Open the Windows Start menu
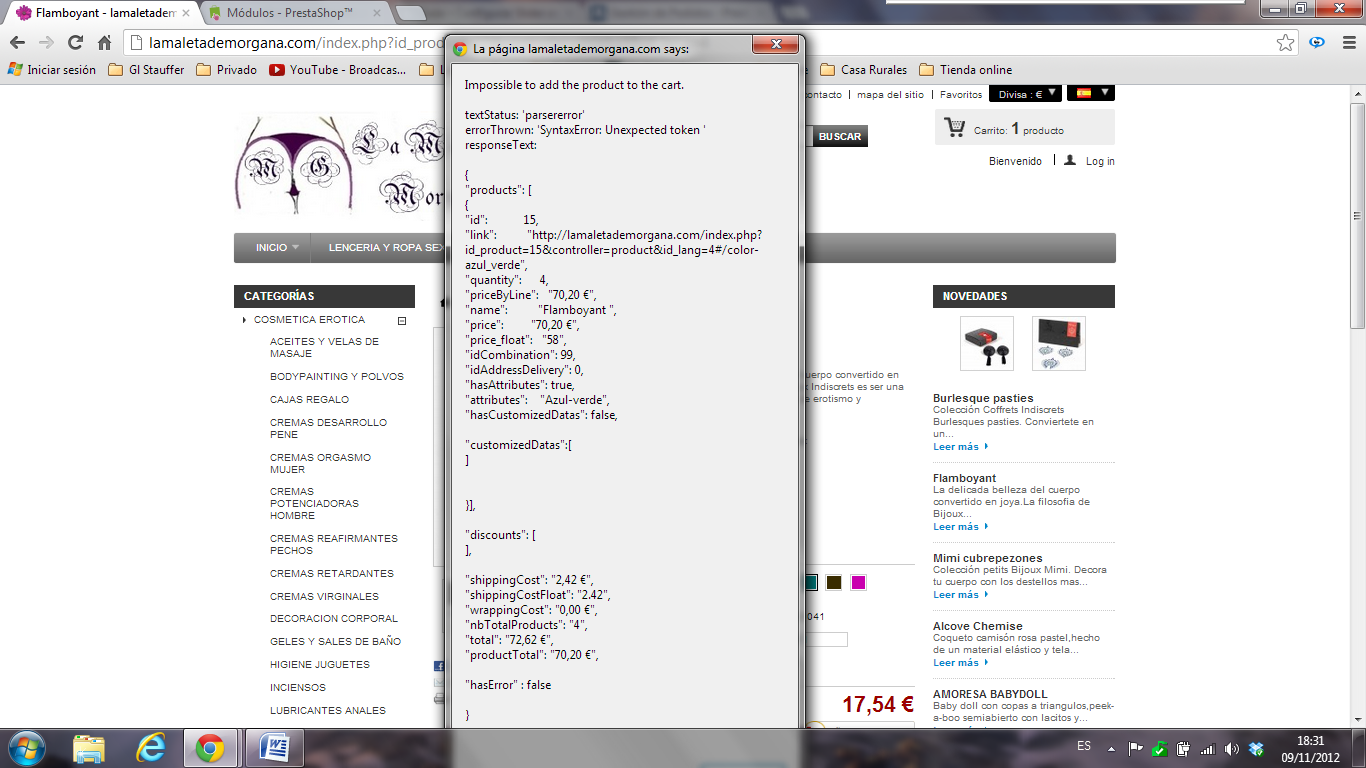 tap(25, 748)
